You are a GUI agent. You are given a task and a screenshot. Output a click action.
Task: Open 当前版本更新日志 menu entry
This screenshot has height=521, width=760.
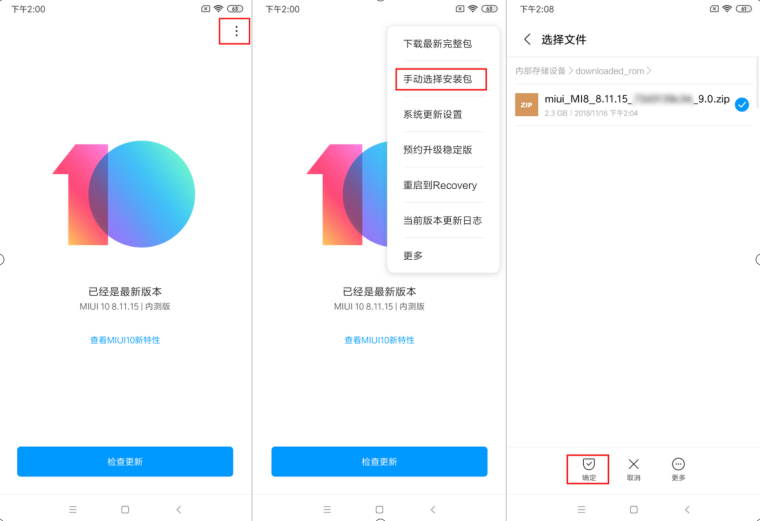[x=442, y=220]
